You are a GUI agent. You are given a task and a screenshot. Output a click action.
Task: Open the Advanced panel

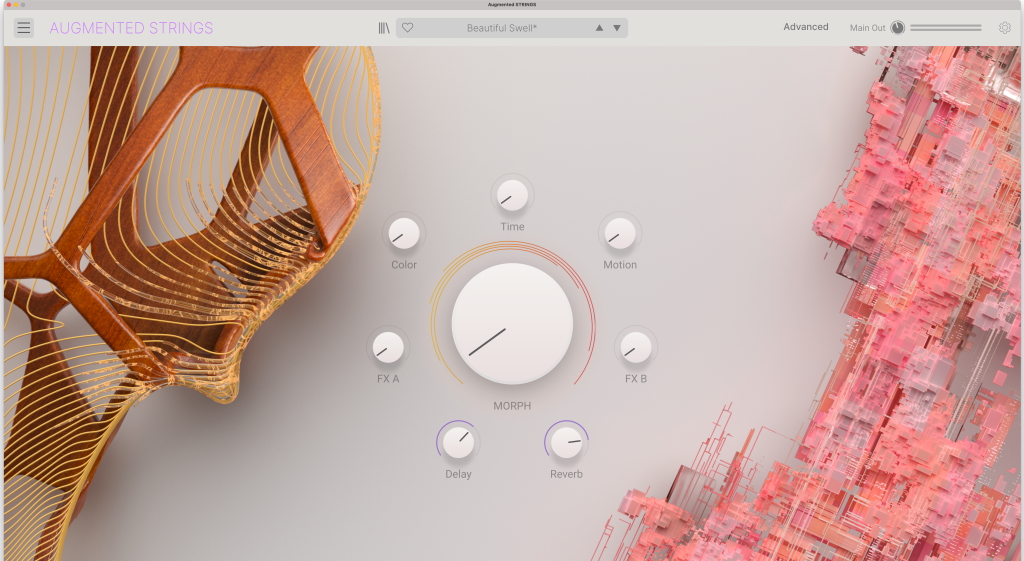coord(806,27)
